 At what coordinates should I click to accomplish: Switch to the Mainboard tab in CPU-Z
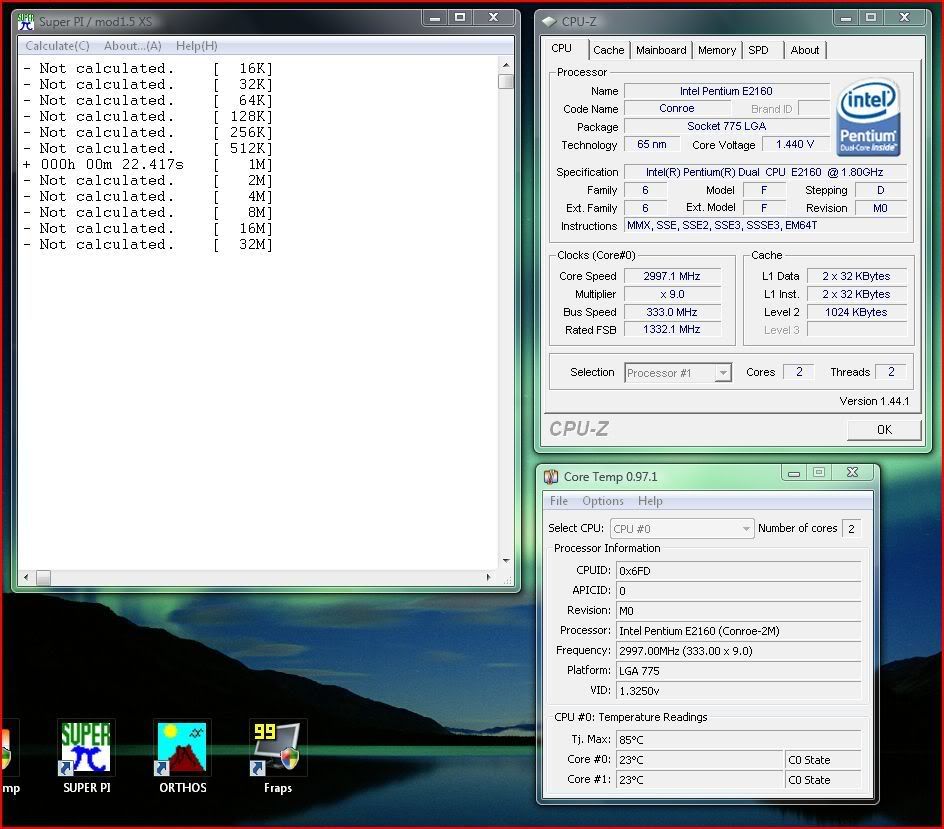pos(661,50)
